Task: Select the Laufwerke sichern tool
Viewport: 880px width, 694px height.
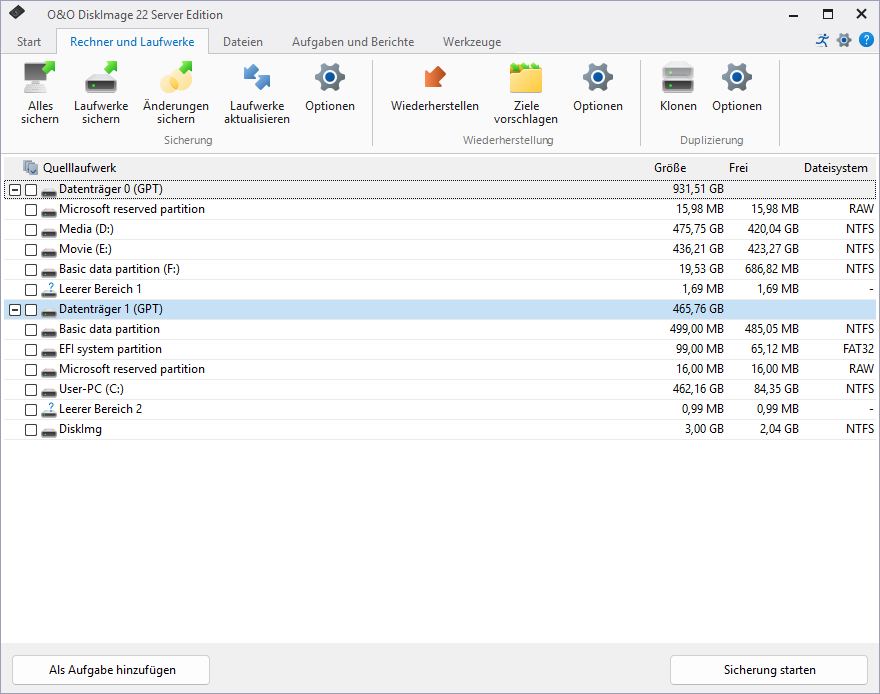Action: [x=101, y=80]
